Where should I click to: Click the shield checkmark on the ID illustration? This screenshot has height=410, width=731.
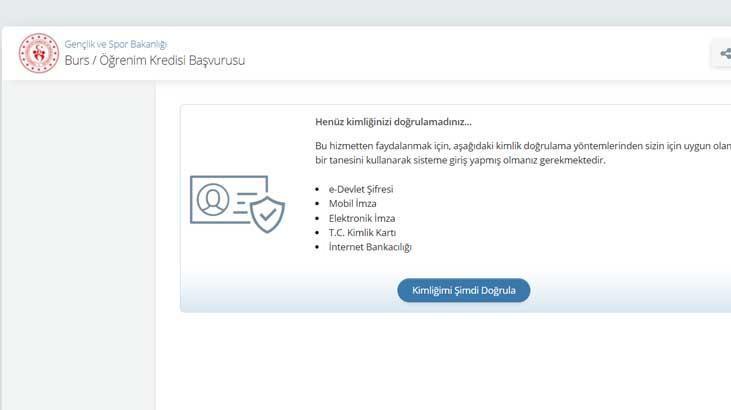click(267, 212)
